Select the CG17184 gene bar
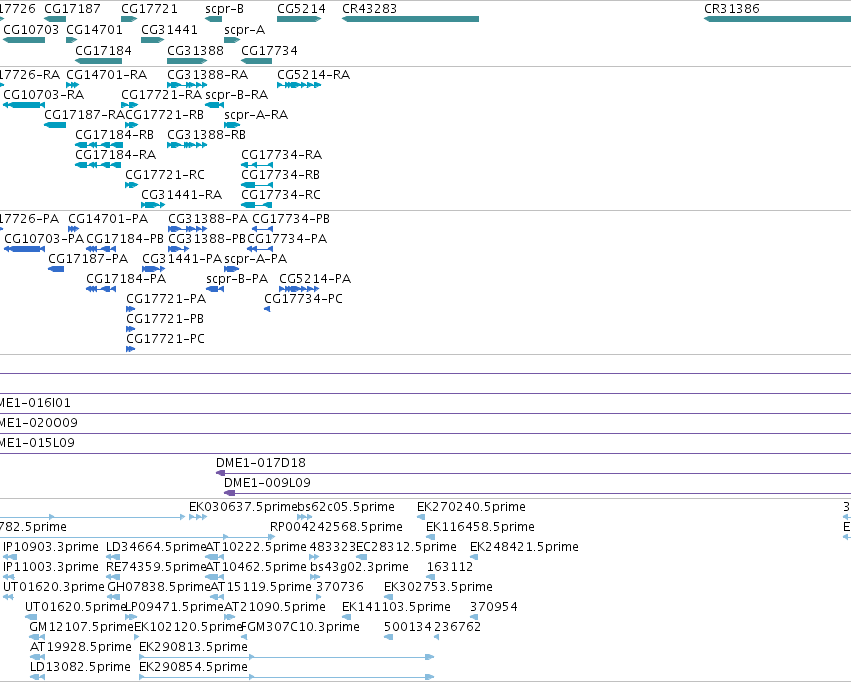851x682 pixels. tap(98, 61)
